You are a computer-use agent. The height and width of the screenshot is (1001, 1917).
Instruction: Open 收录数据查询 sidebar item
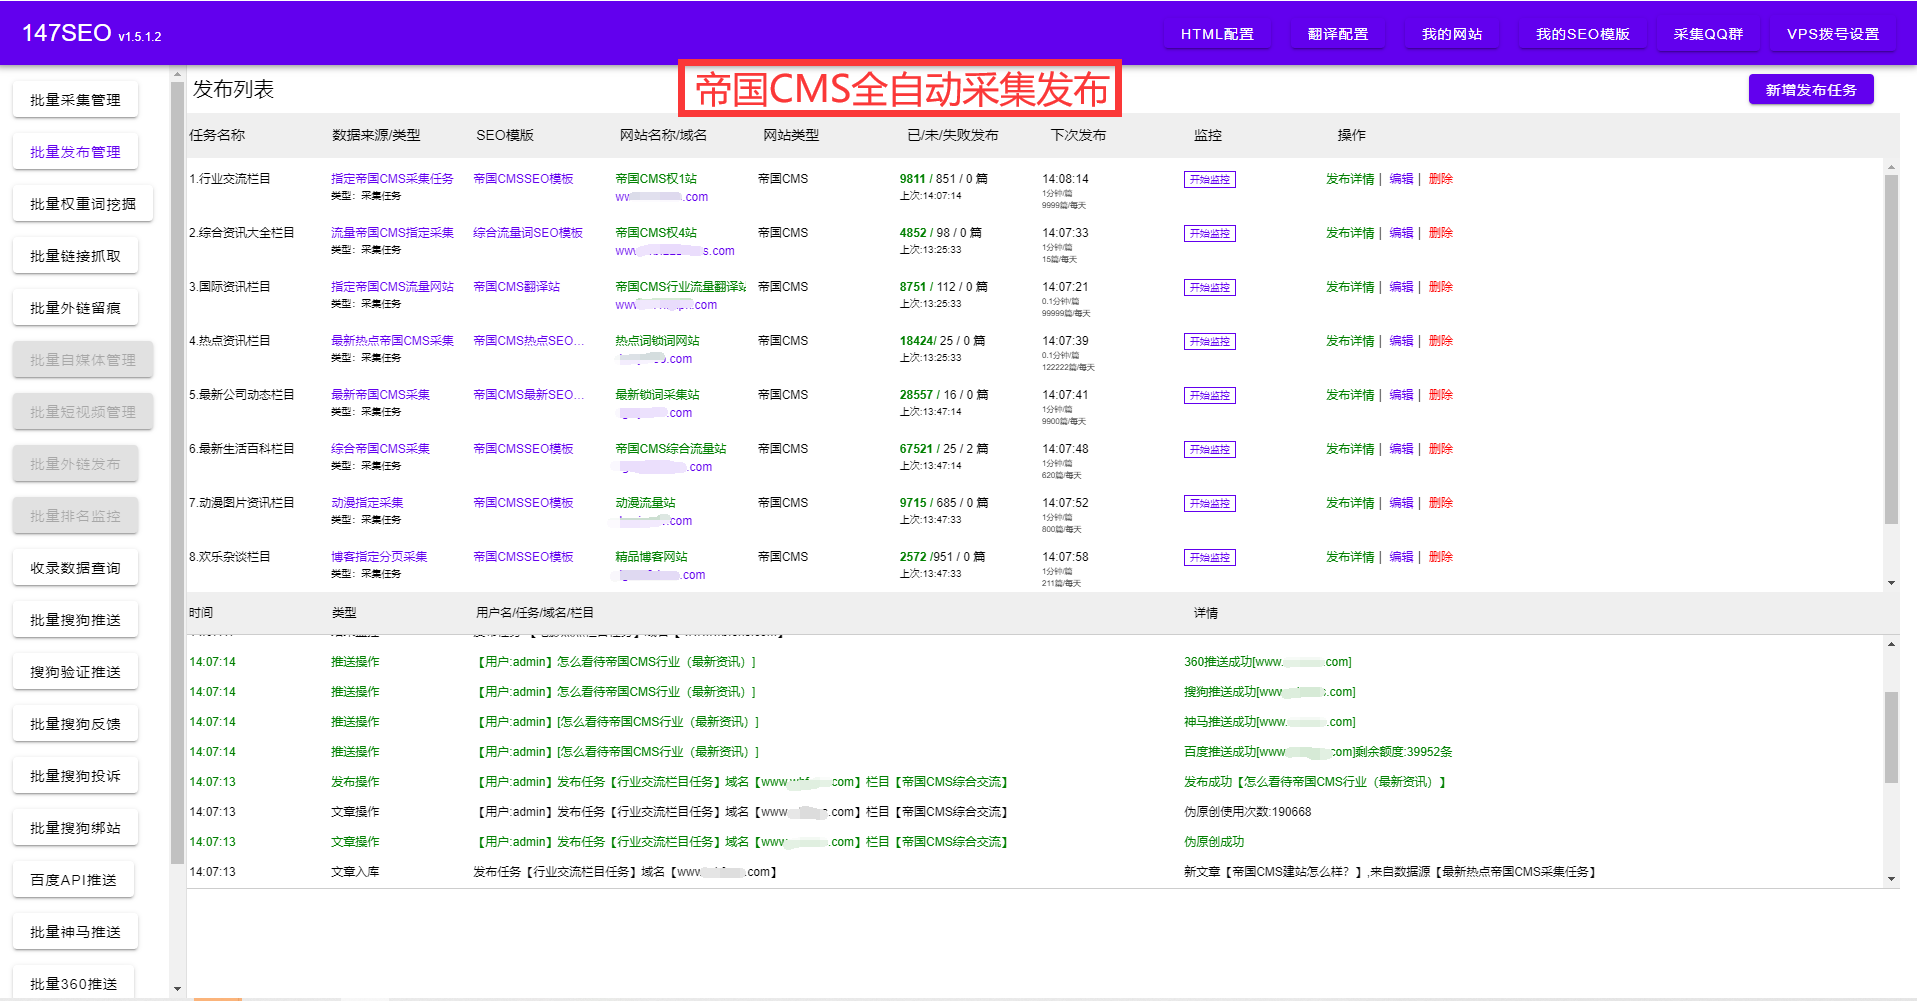tap(75, 568)
